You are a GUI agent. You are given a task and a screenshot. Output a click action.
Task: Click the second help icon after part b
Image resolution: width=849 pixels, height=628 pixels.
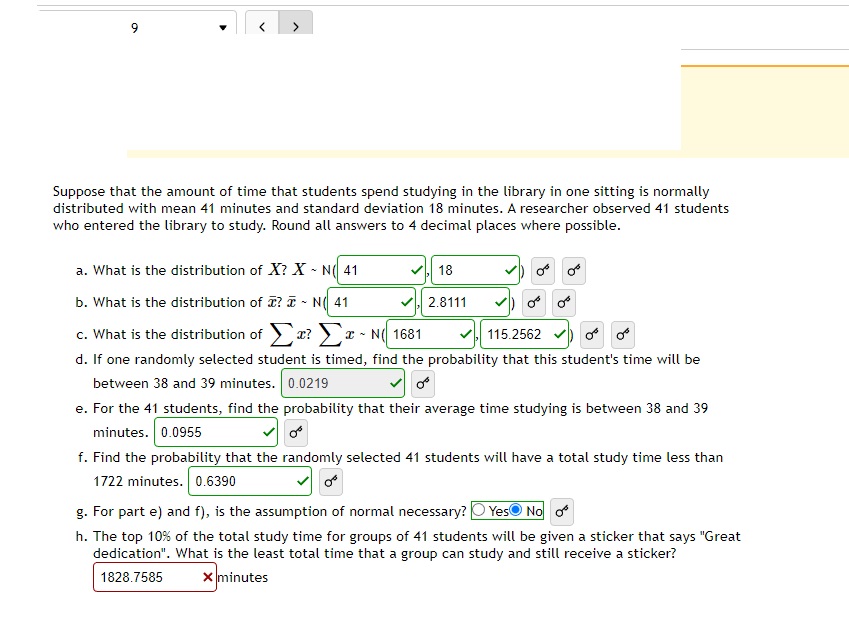tap(564, 302)
